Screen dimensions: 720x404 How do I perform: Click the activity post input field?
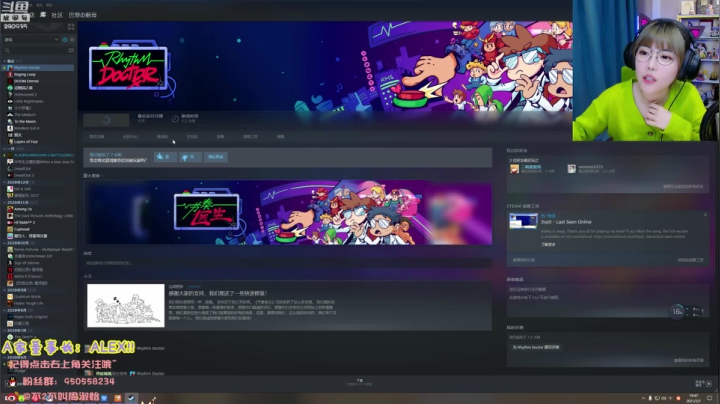287,263
